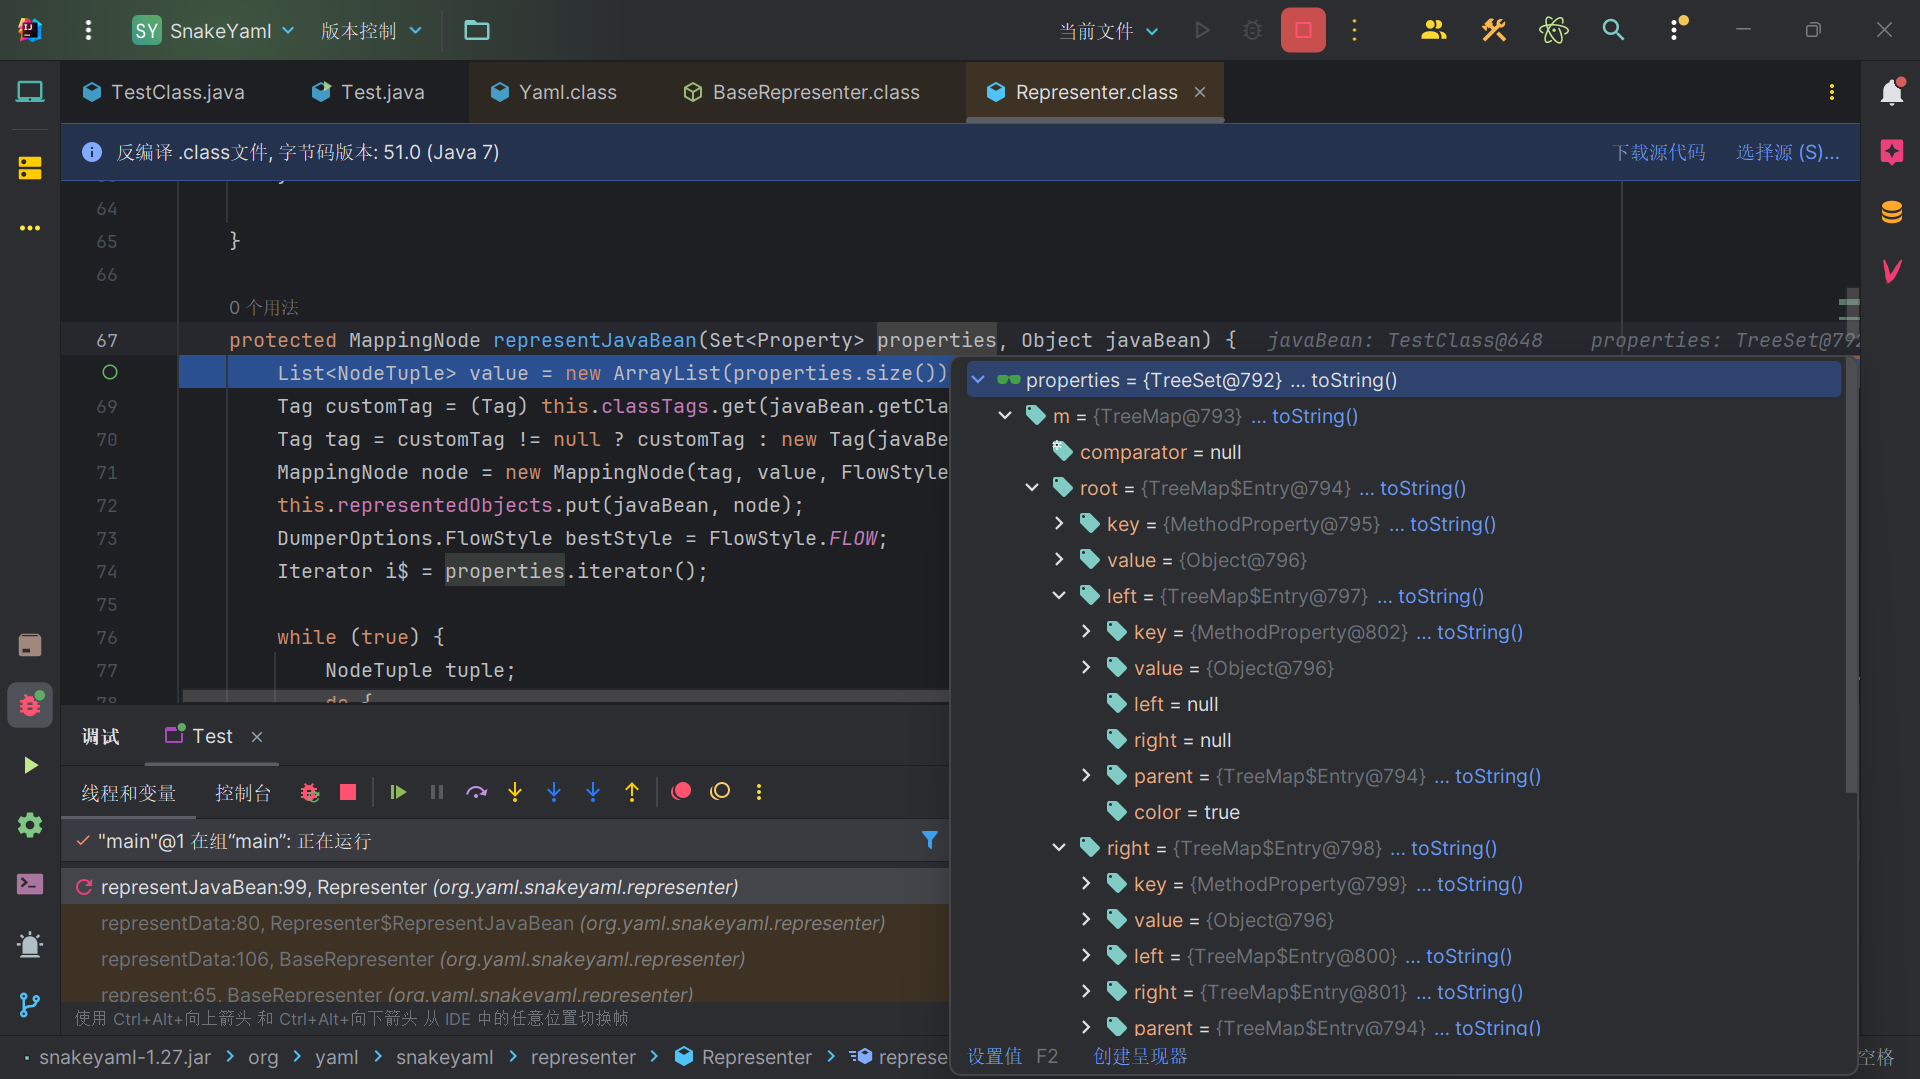Select 线程和变量 debug tab
Image resolution: width=1920 pixels, height=1079 pixels.
coord(128,793)
